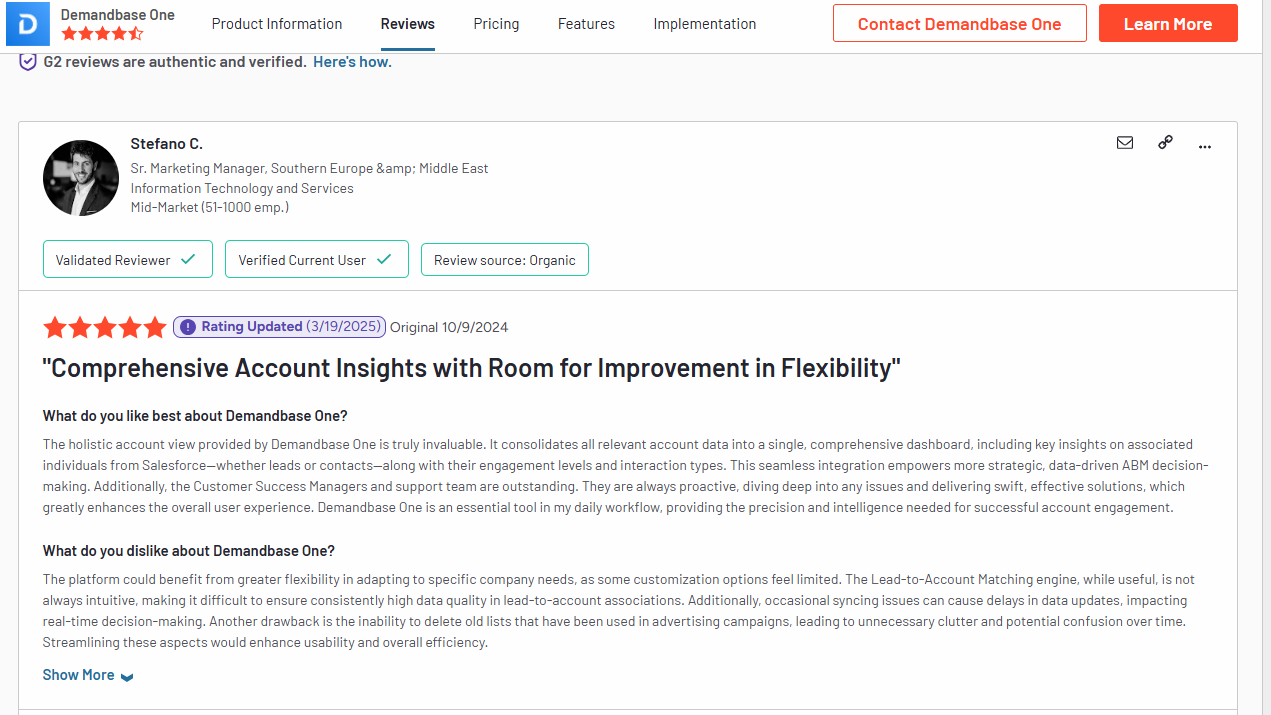Open Stefano C.'s profile photo
This screenshot has width=1271, height=715.
coord(81,178)
